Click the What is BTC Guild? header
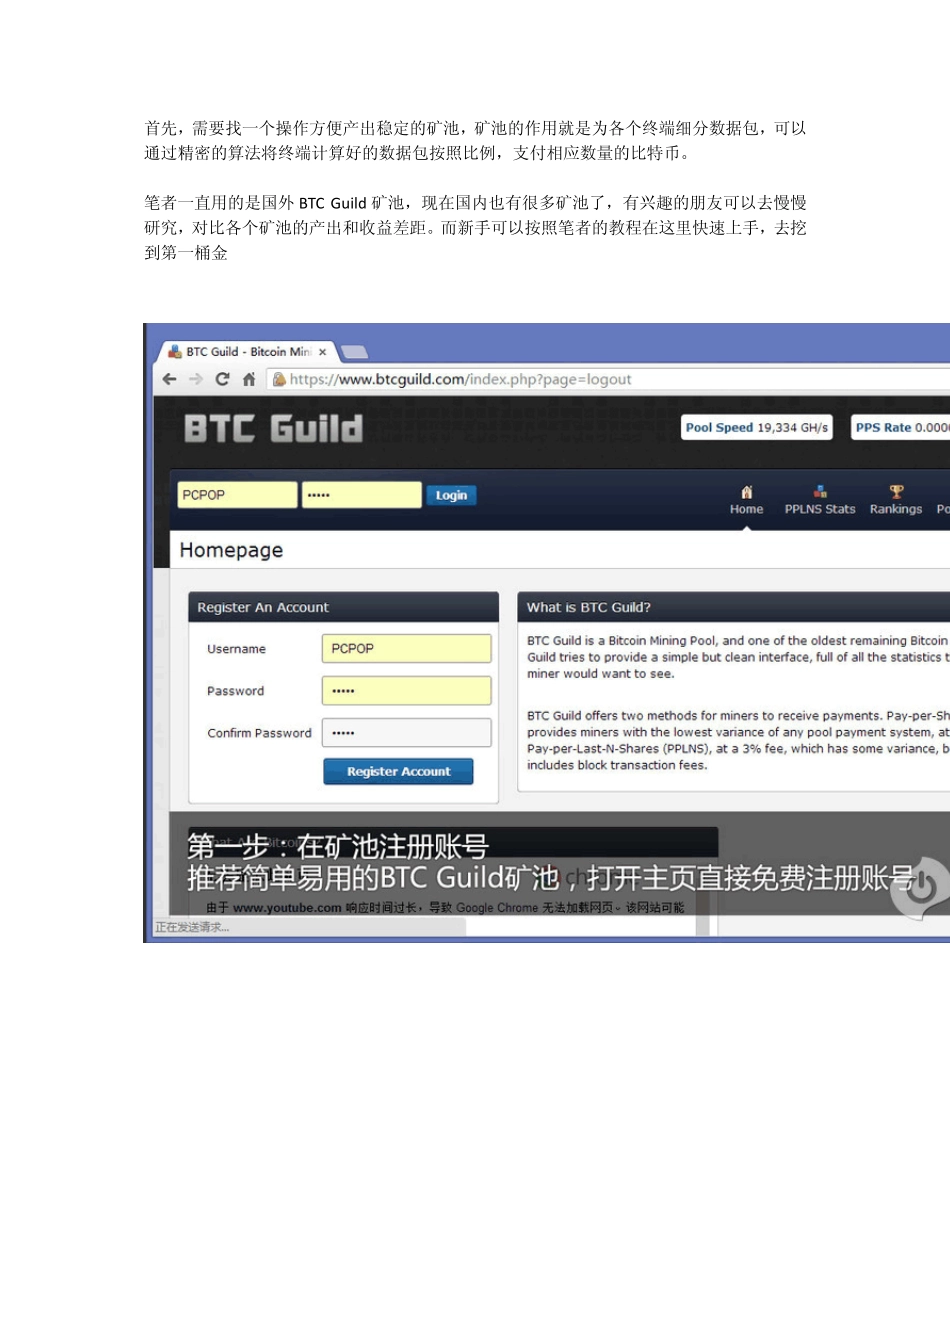This screenshot has width=950, height=1344. tap(733, 607)
